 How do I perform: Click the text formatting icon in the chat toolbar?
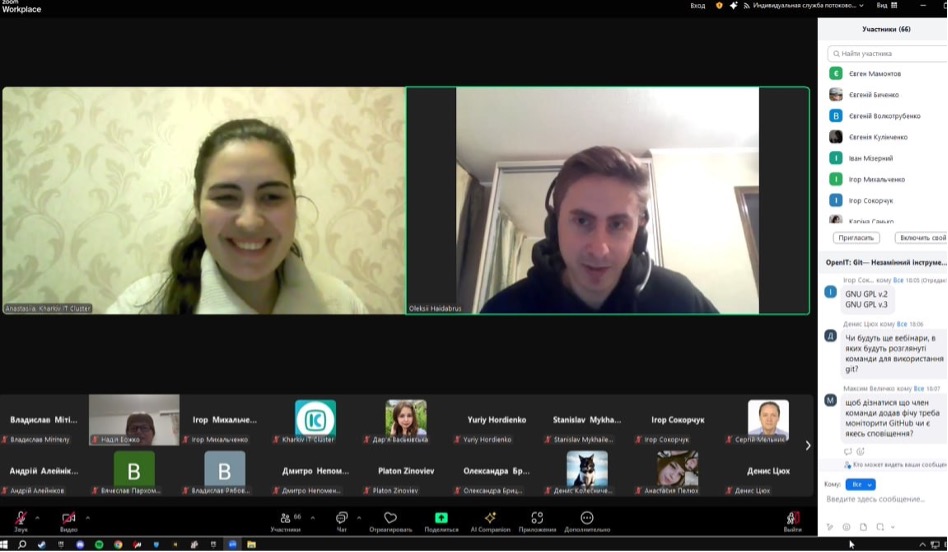(x=830, y=527)
